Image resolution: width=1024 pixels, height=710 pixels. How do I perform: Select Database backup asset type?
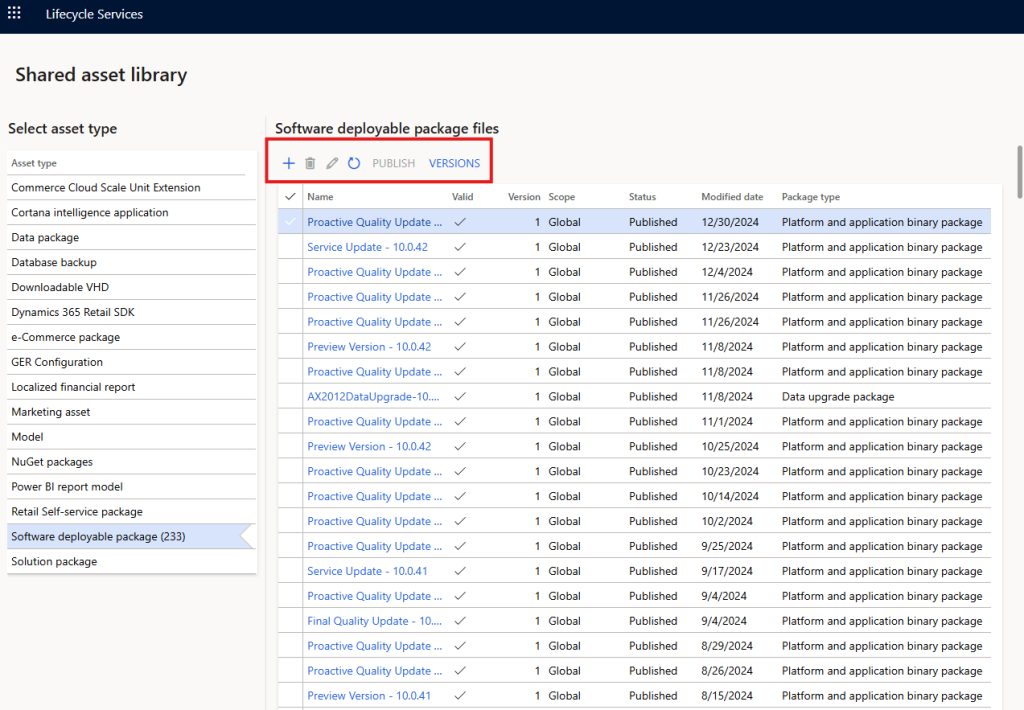[x=131, y=262]
